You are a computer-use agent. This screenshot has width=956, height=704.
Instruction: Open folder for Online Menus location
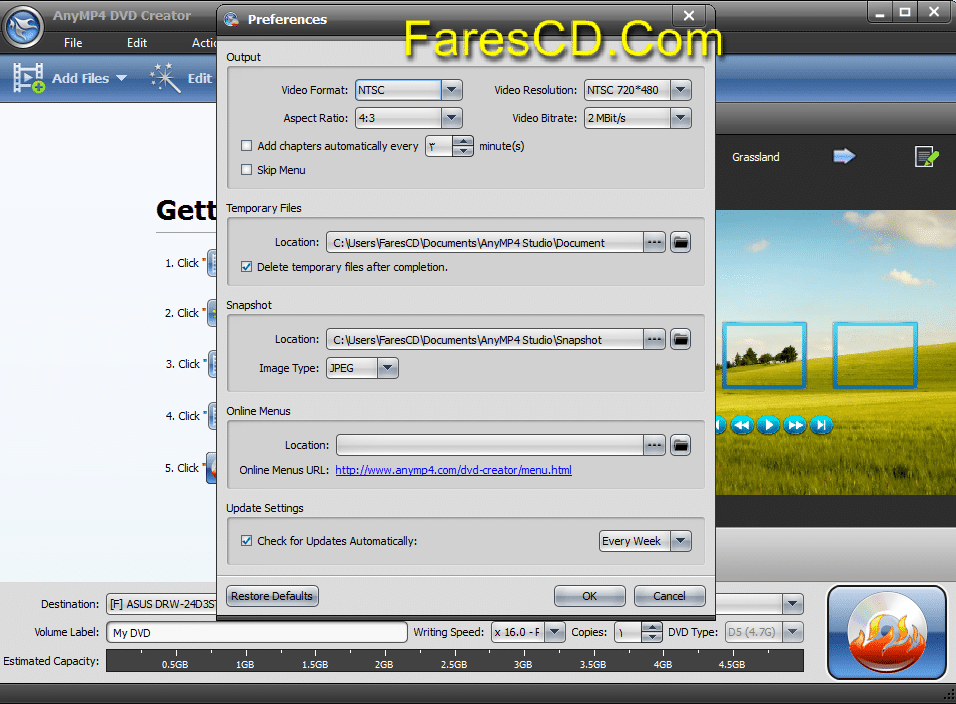click(680, 446)
